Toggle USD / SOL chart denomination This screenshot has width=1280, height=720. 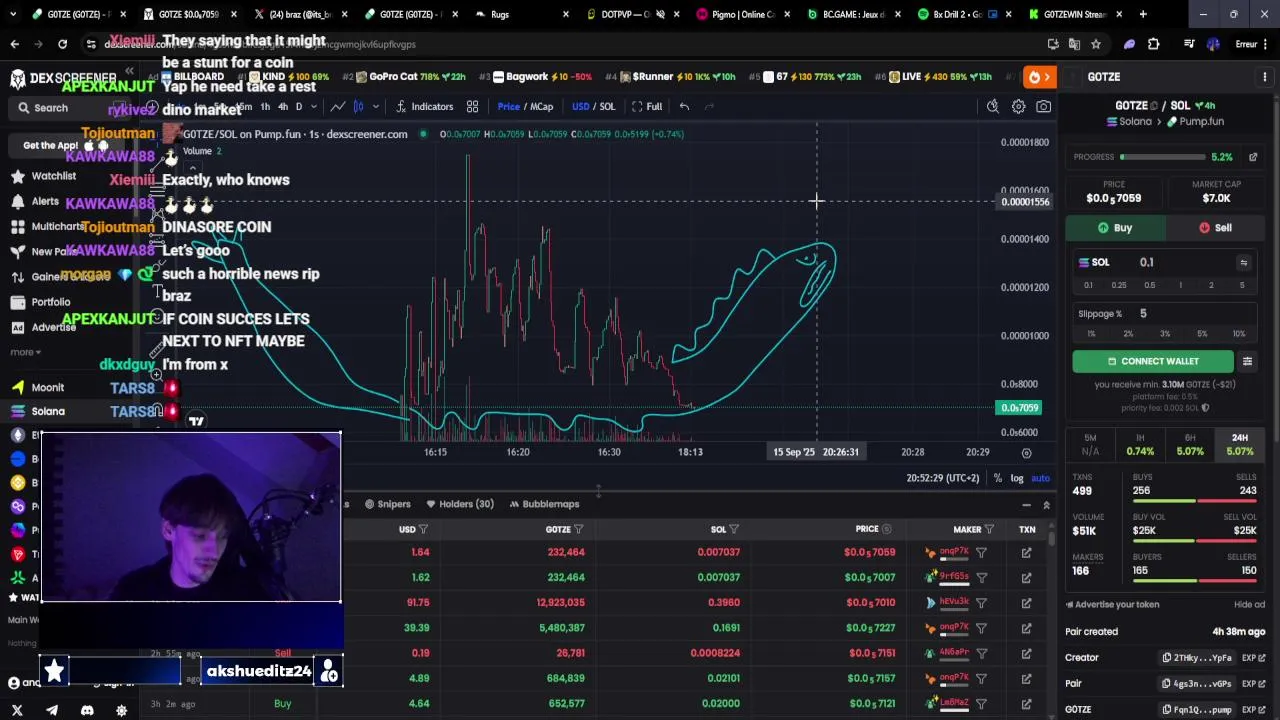[x=593, y=106]
